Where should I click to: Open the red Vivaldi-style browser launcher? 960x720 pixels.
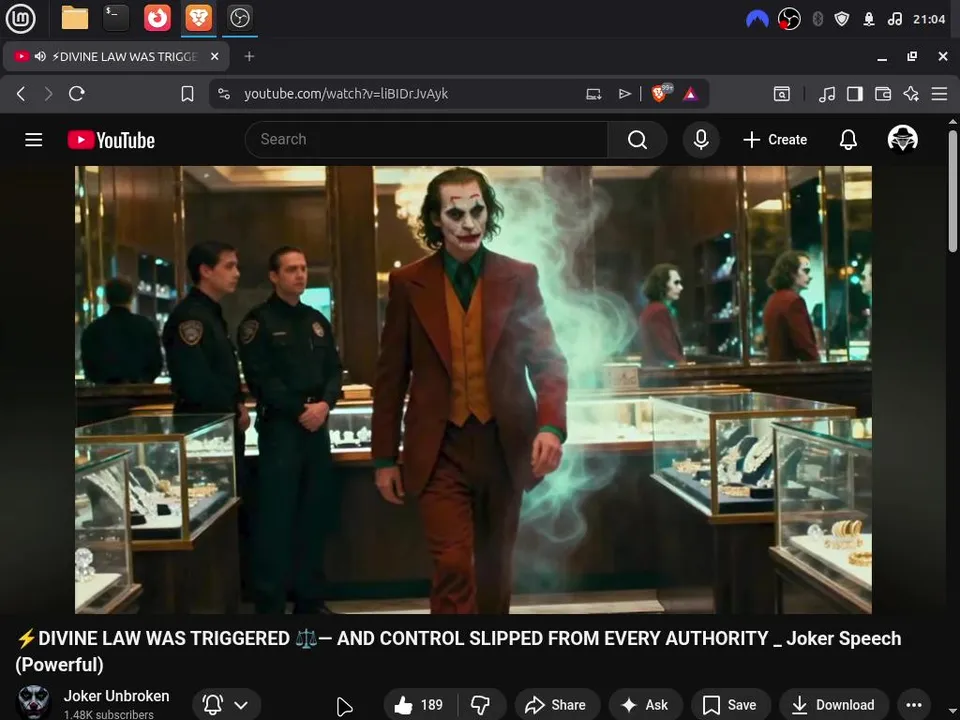click(x=157, y=18)
